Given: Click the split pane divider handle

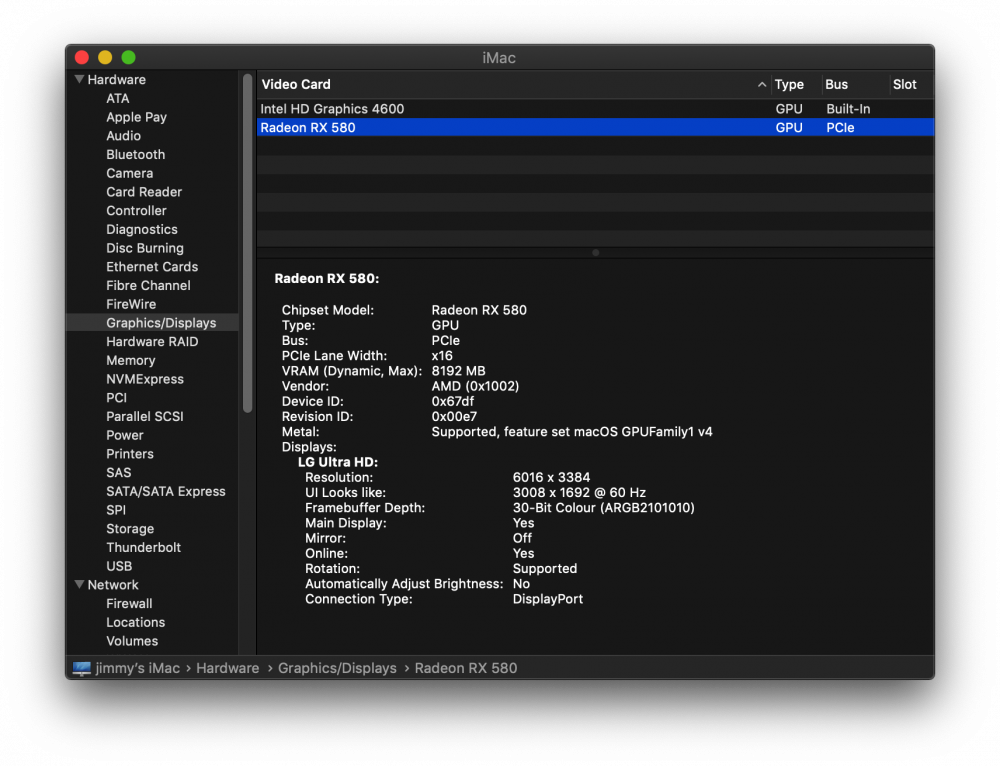Looking at the screenshot, I should [596, 253].
